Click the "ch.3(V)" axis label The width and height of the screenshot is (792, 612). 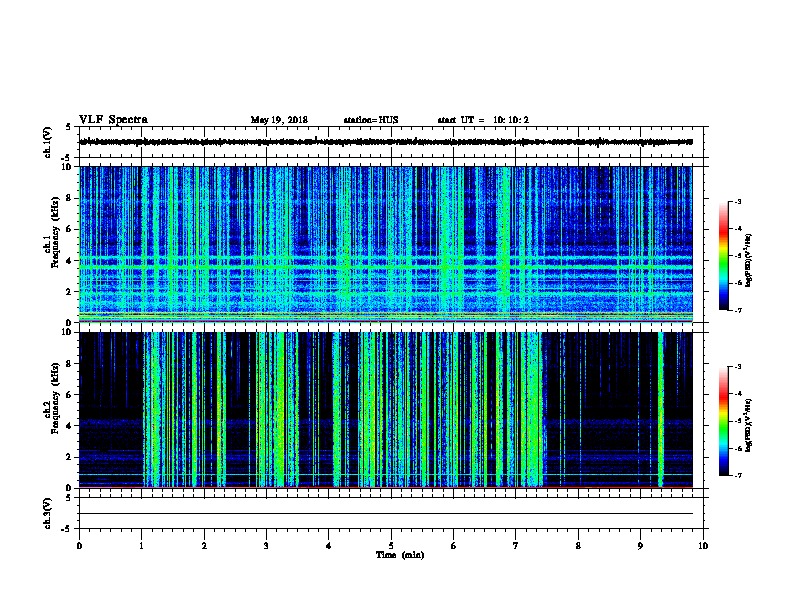(48, 513)
